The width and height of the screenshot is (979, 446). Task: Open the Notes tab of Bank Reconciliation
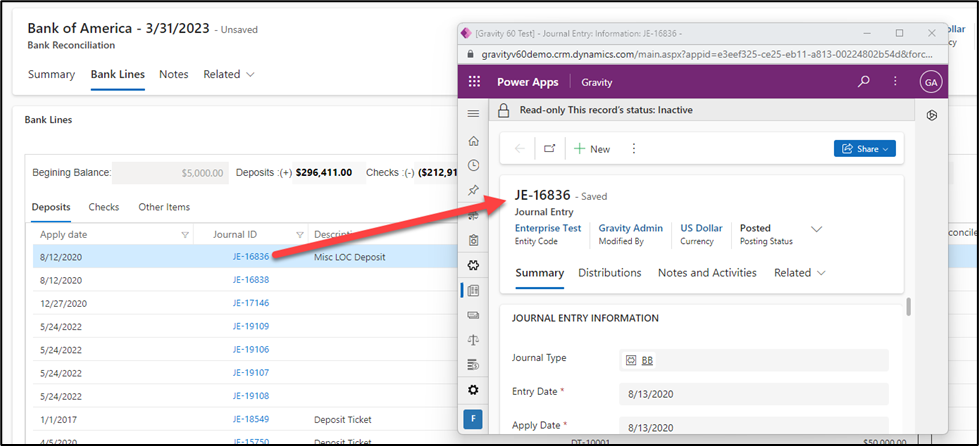pyautogui.click(x=174, y=74)
